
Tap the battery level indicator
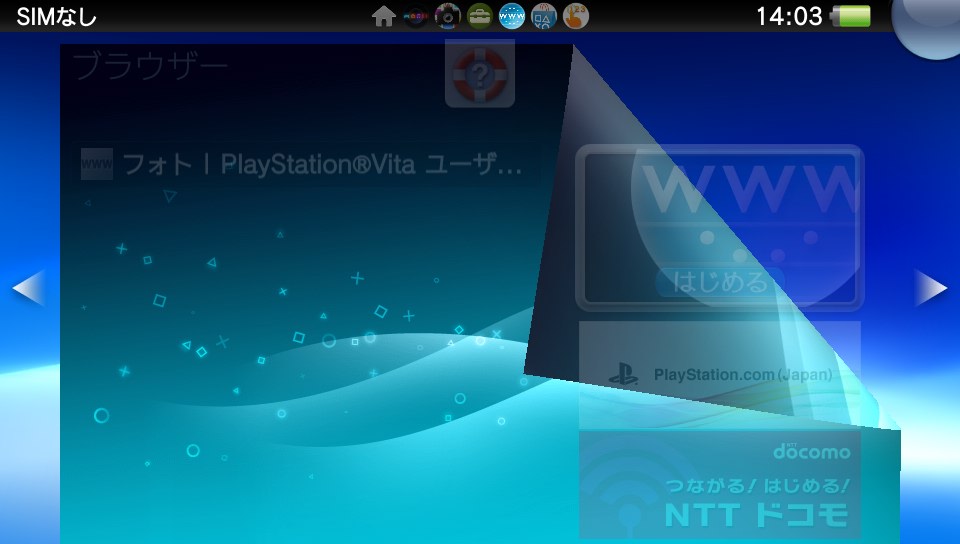coord(850,17)
